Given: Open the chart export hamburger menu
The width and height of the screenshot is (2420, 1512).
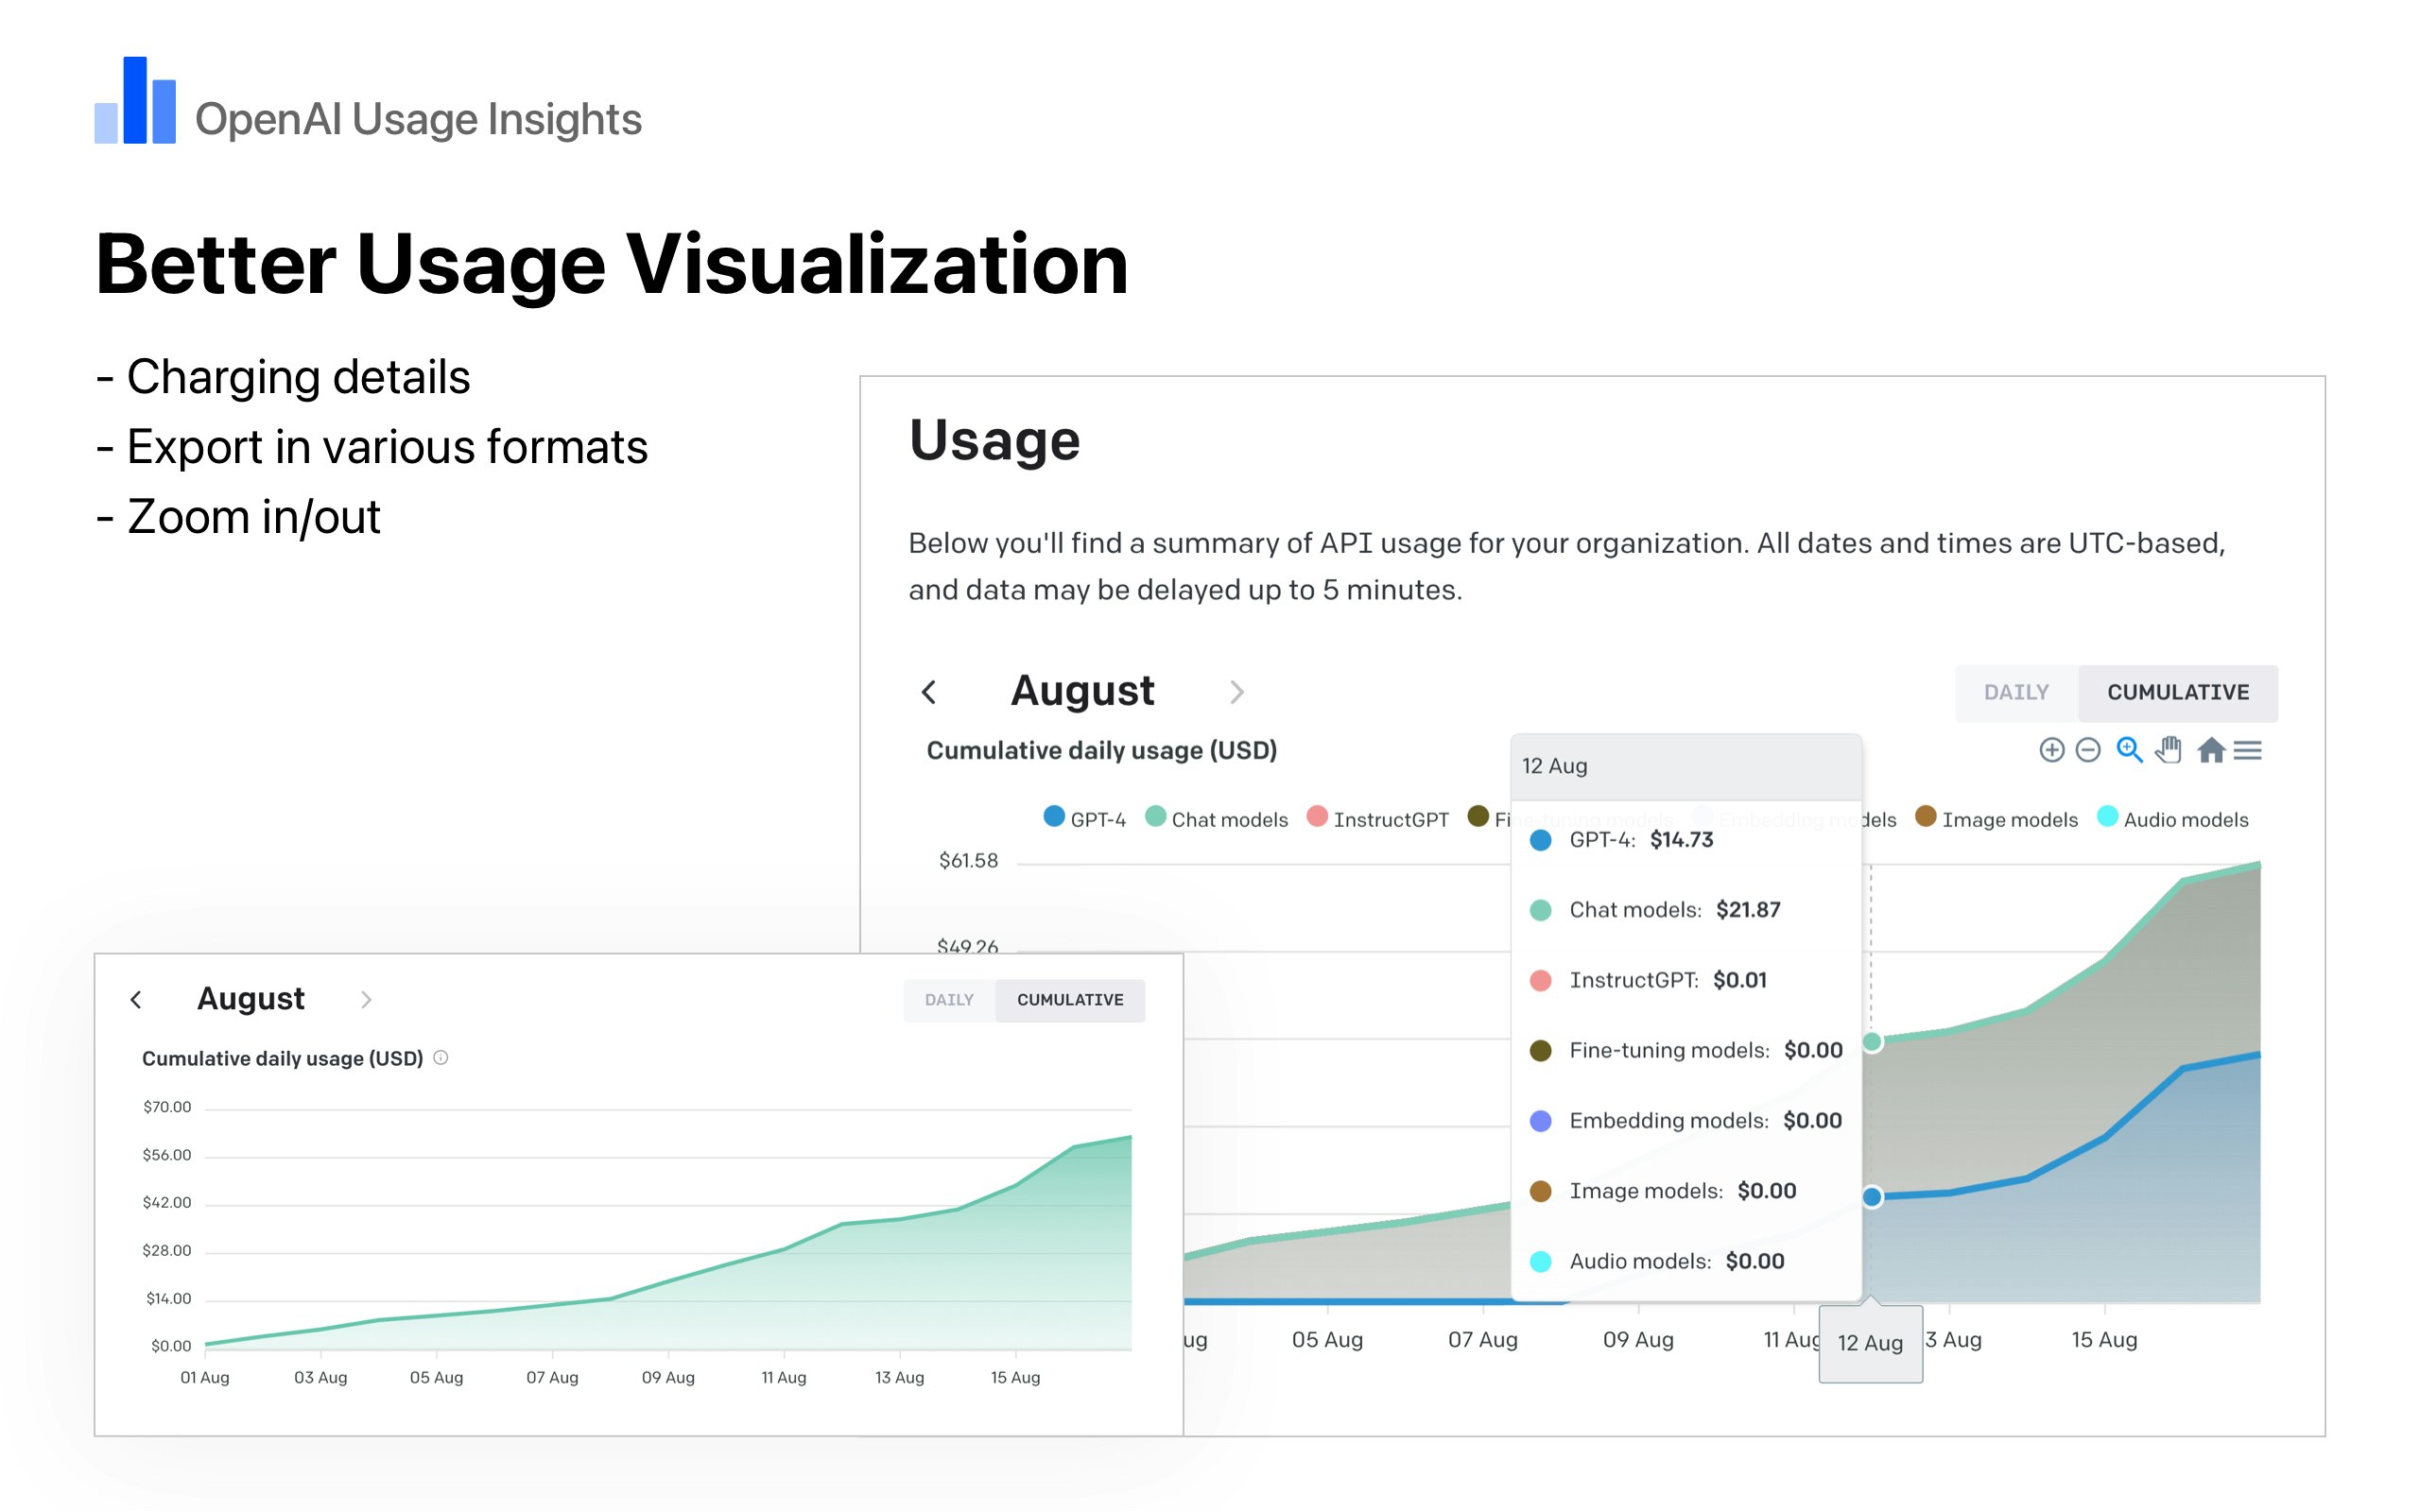Looking at the screenshot, I should (x=2248, y=750).
